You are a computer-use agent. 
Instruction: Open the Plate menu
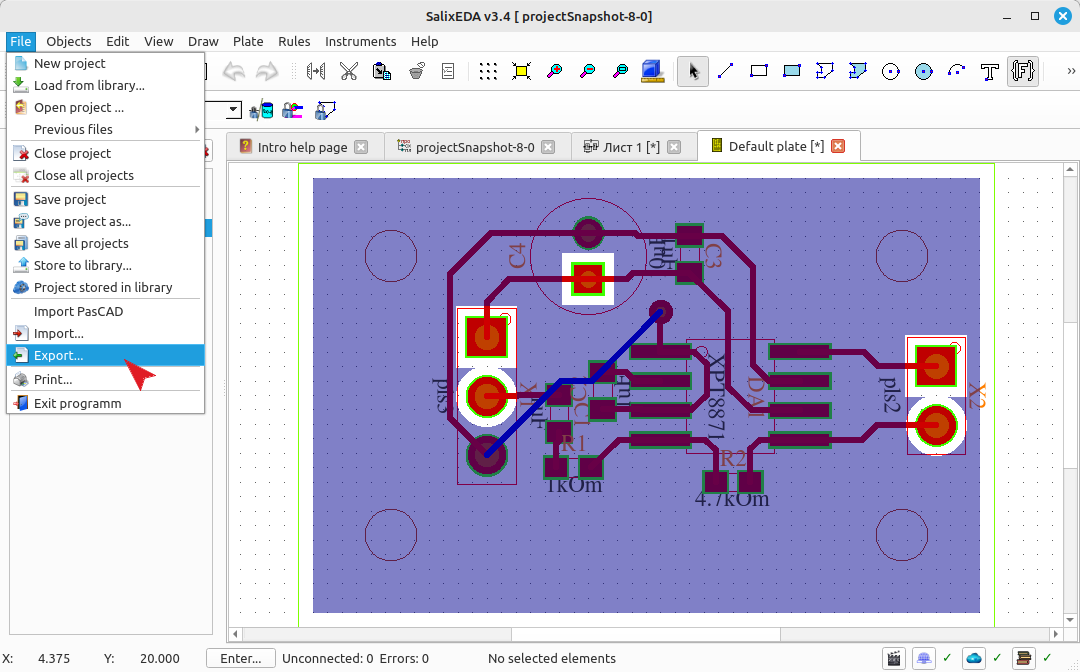[248, 41]
